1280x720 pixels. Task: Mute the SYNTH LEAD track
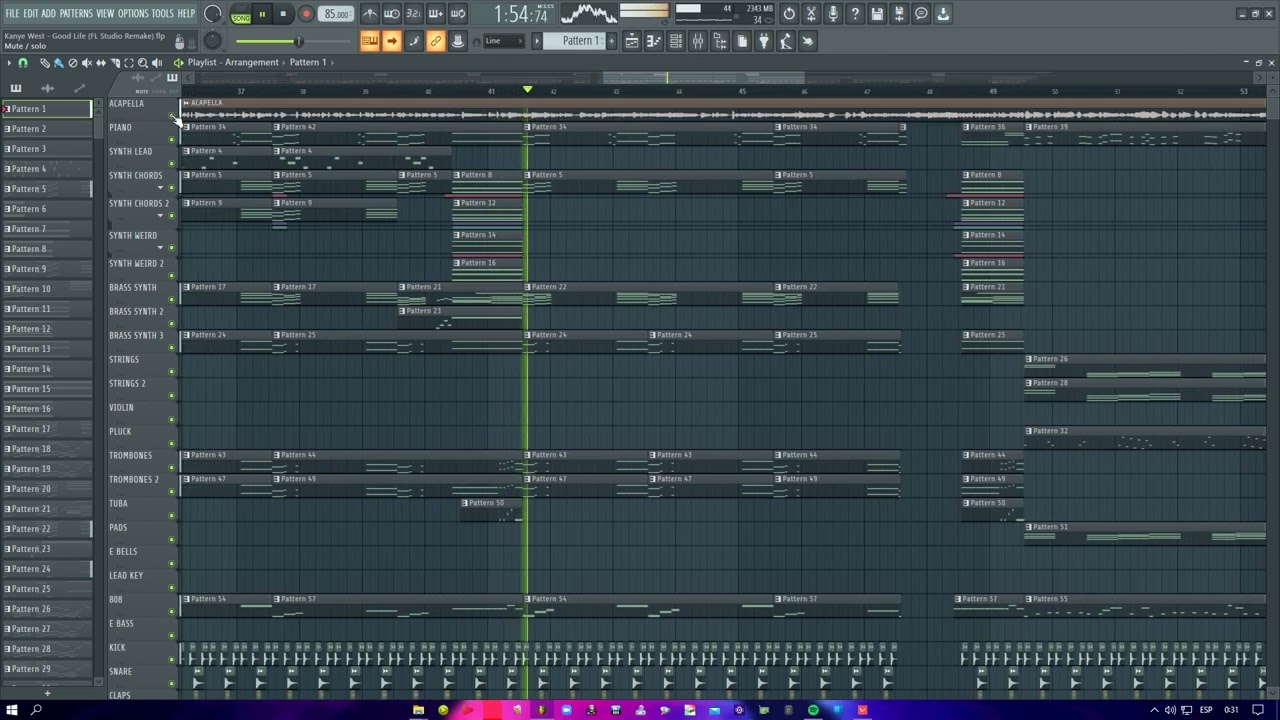tap(172, 164)
